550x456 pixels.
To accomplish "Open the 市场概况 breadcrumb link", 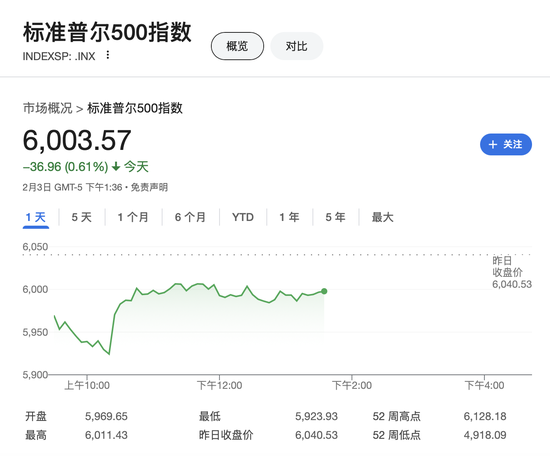I will tap(47, 108).
